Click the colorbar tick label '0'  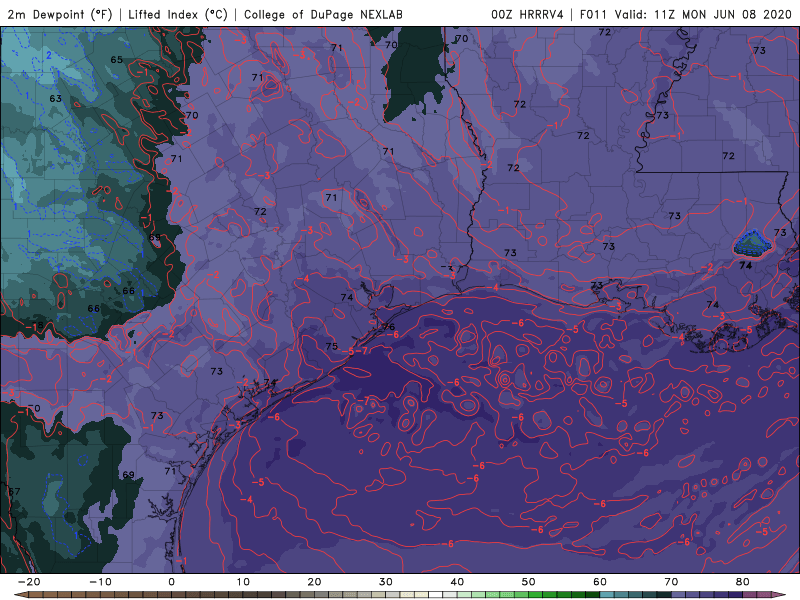(171, 582)
